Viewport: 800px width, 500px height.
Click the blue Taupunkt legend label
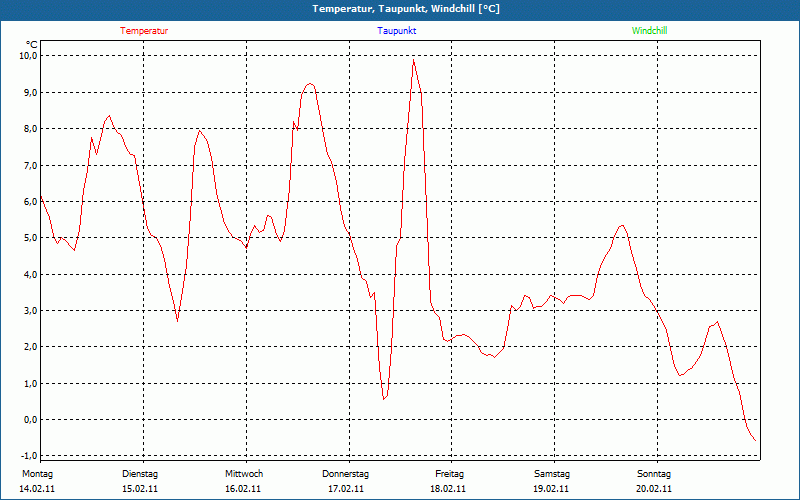[x=397, y=31]
